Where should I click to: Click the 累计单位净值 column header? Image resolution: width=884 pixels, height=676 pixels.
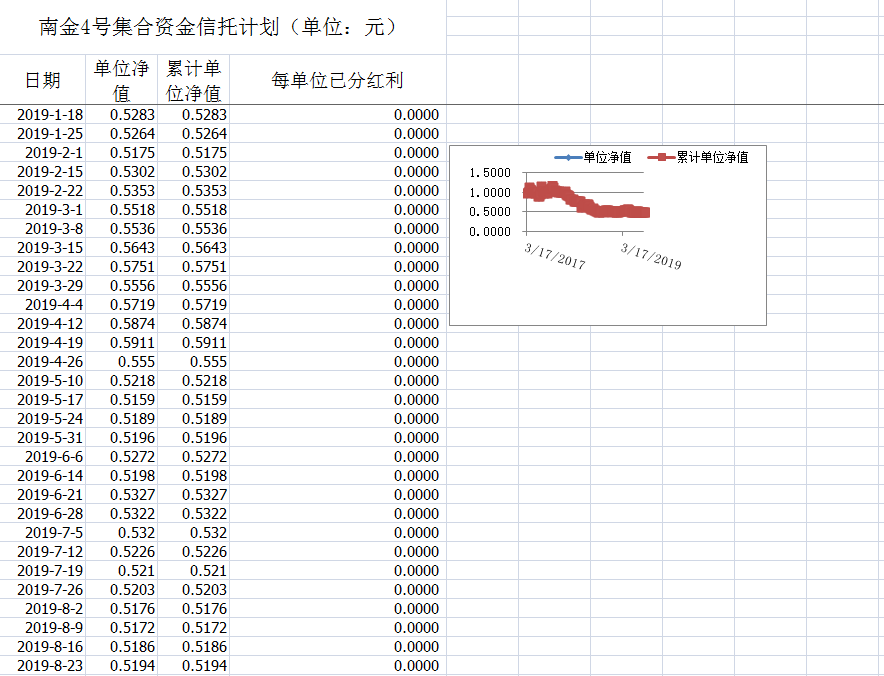193,80
